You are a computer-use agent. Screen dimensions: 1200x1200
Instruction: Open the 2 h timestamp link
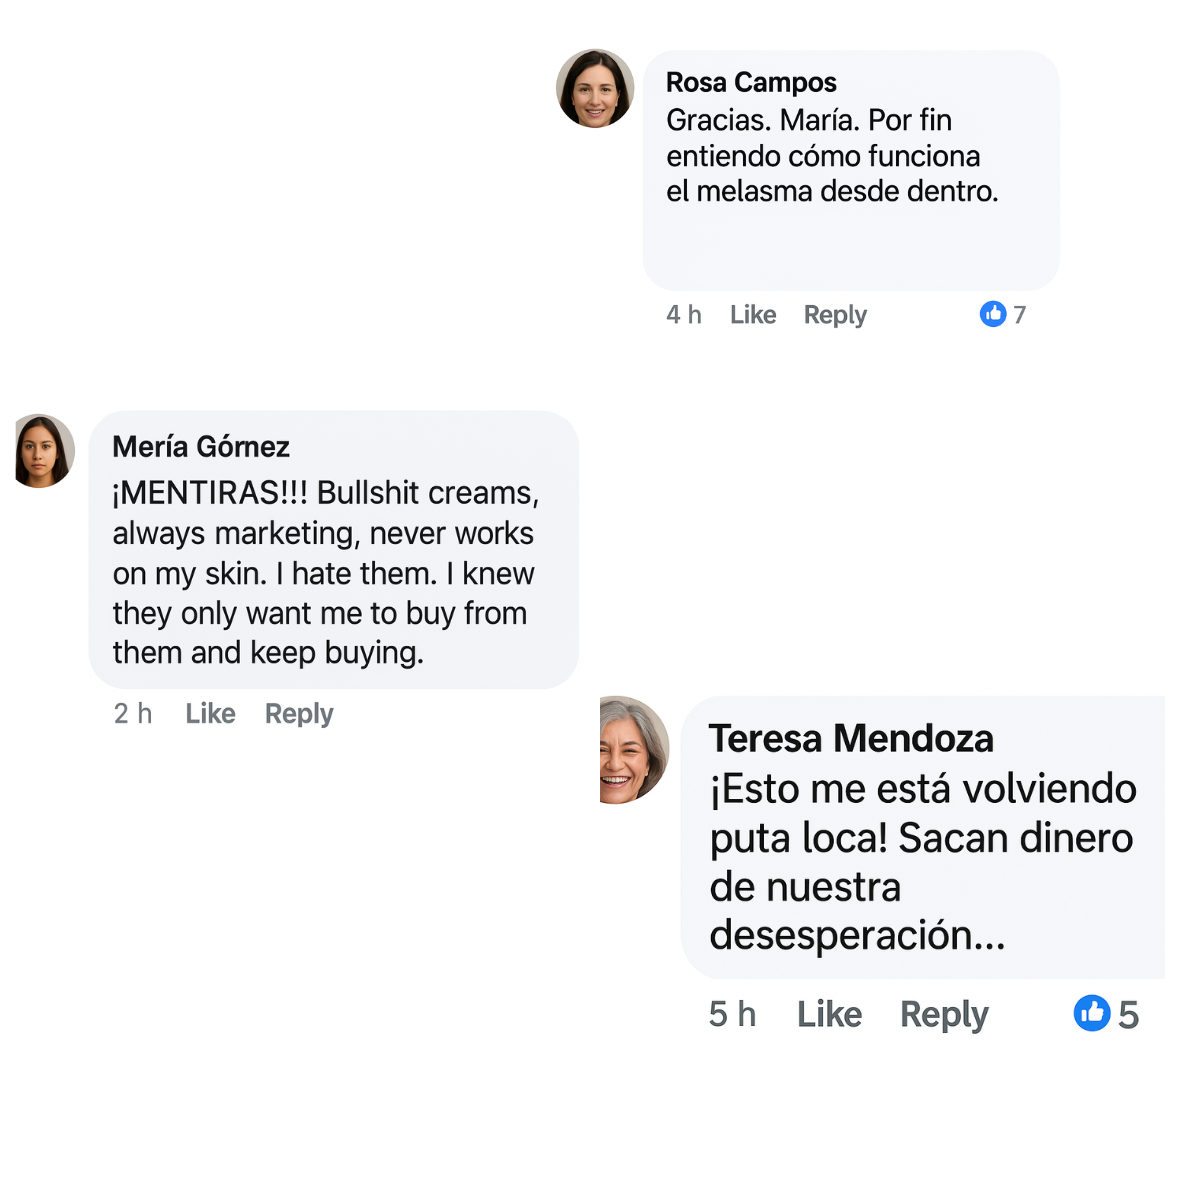[x=133, y=713]
